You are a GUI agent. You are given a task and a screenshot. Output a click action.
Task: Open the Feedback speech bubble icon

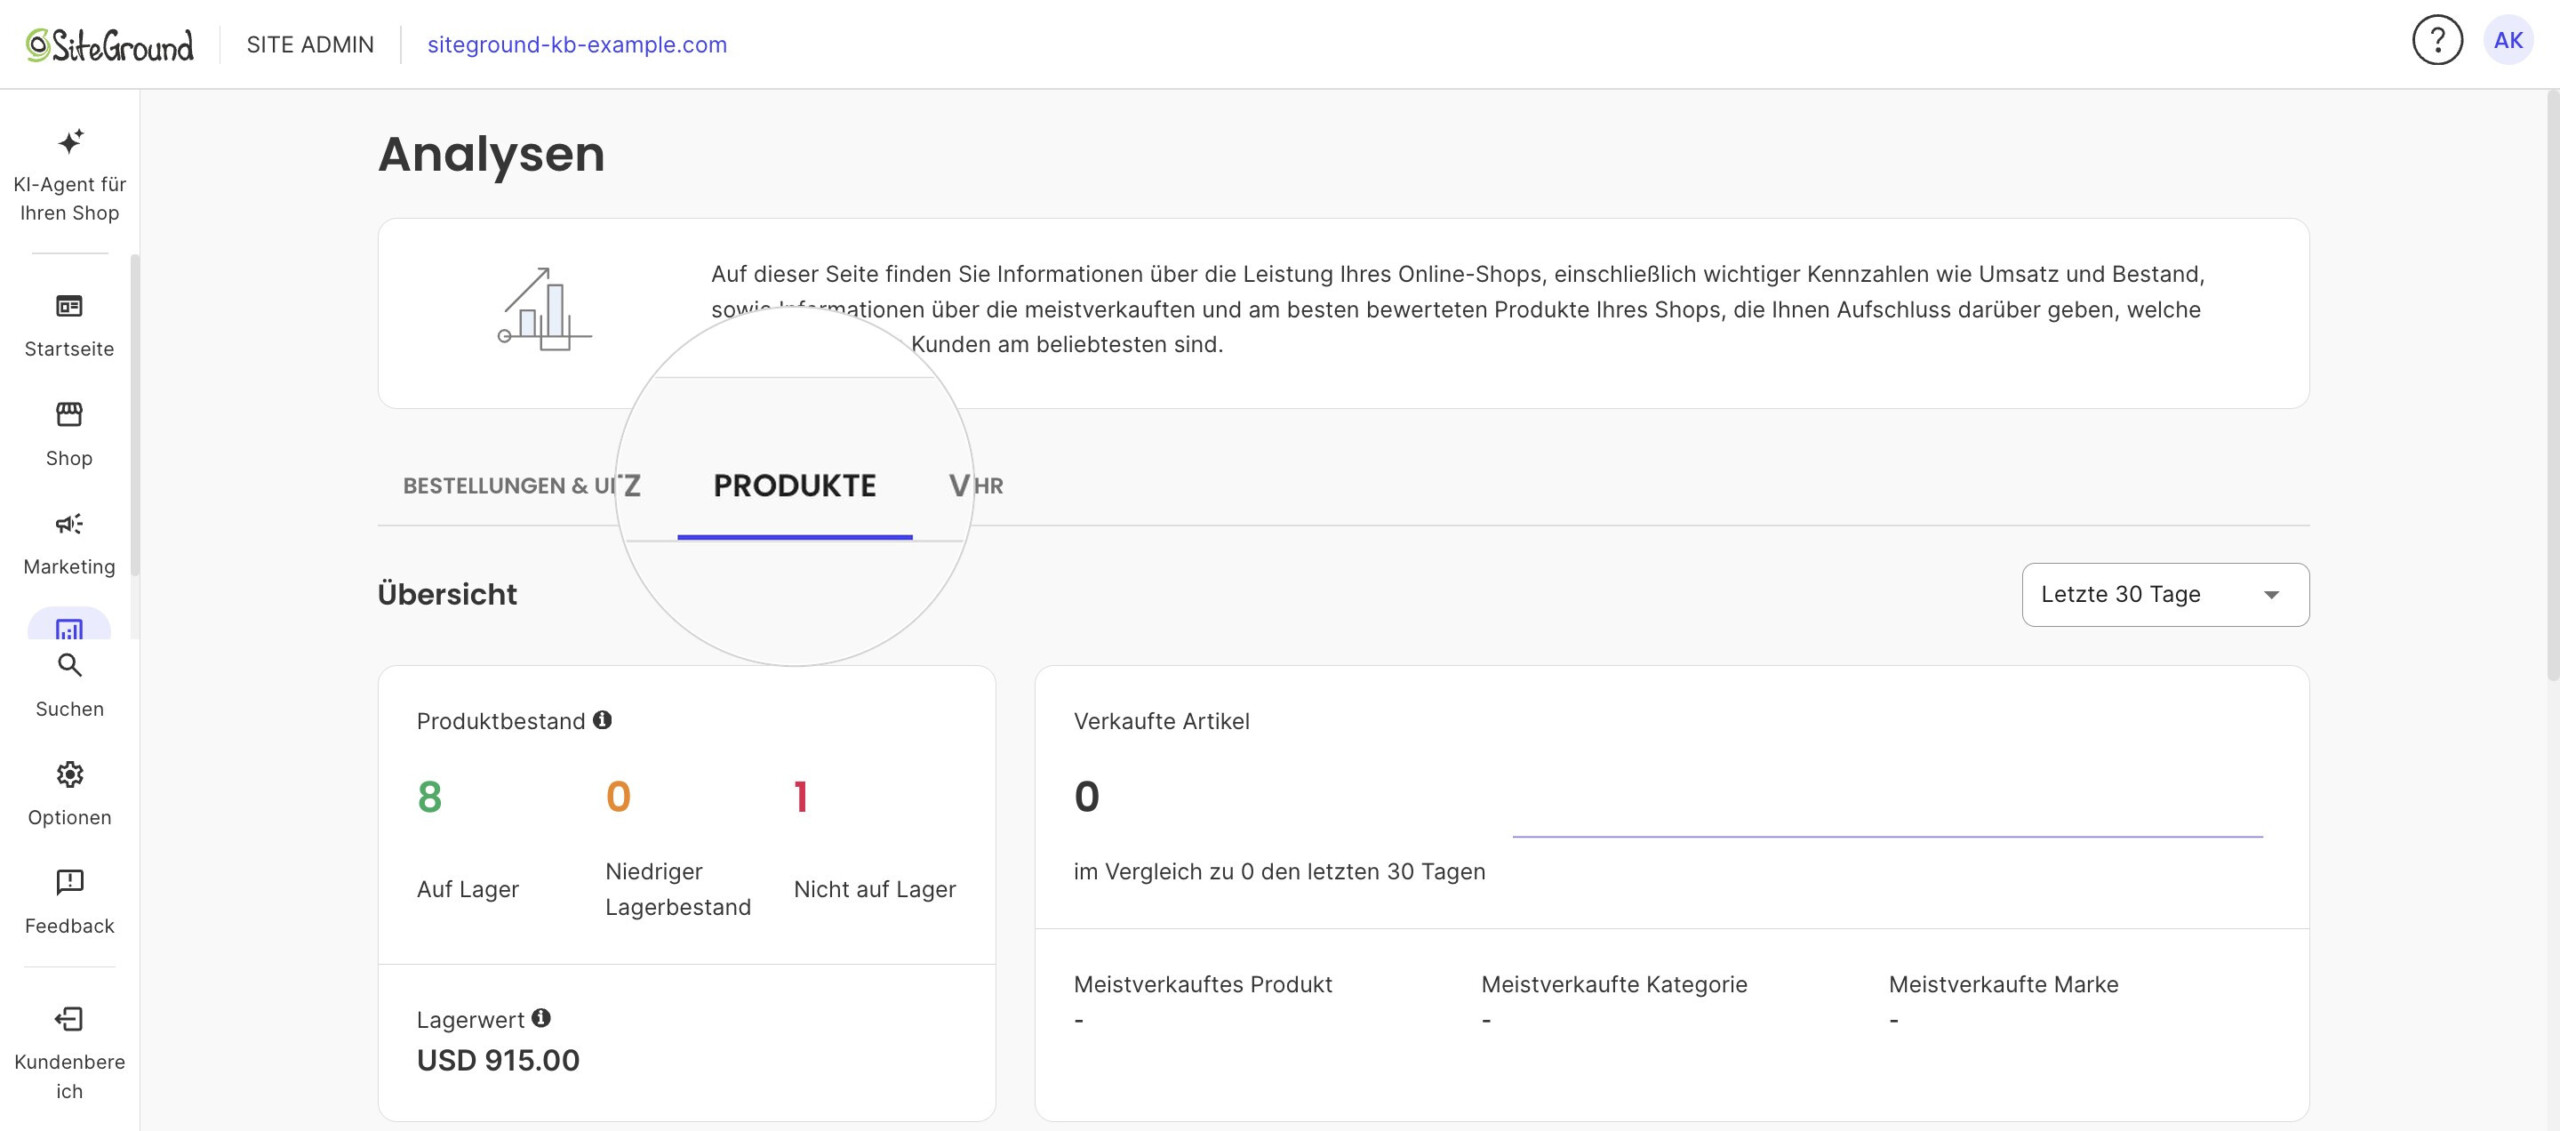point(69,882)
